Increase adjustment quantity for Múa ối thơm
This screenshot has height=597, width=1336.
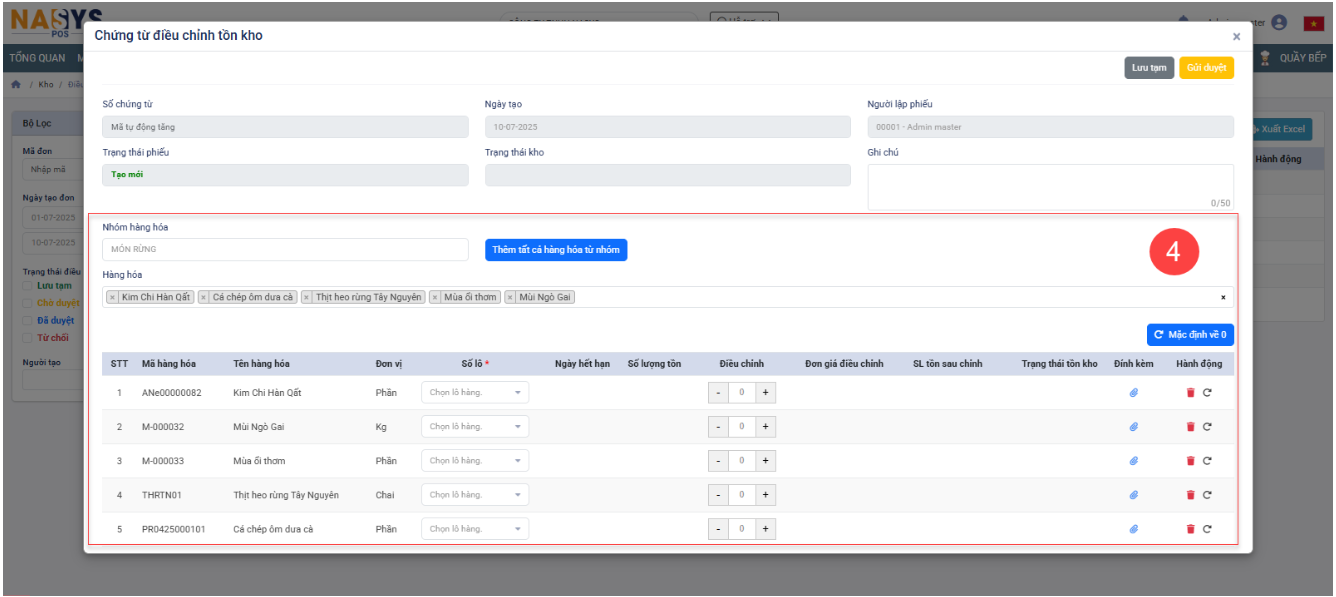[x=765, y=461]
